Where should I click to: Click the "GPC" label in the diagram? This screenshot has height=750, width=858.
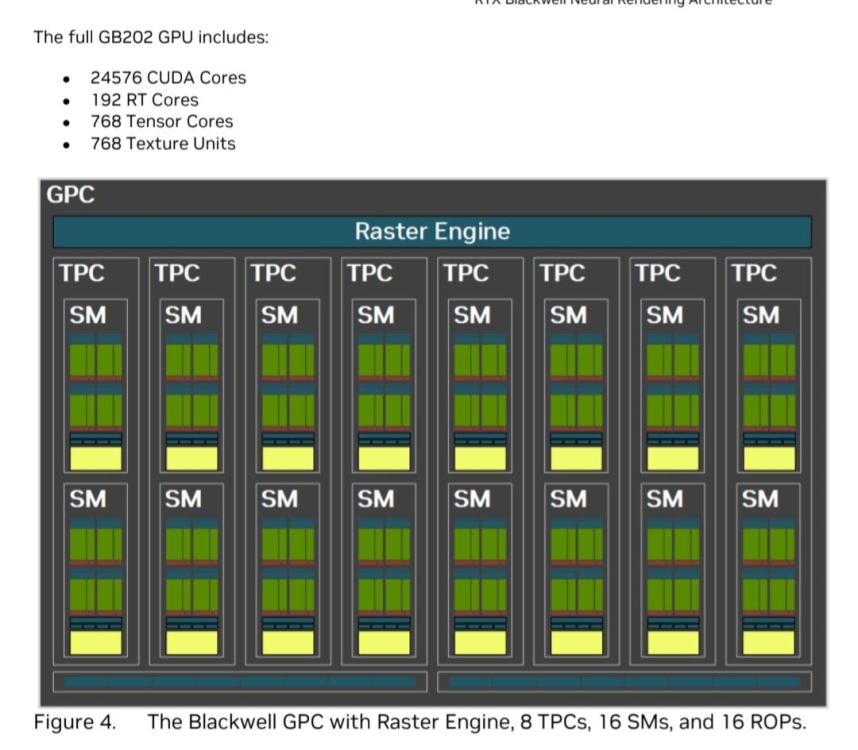tap(71, 195)
